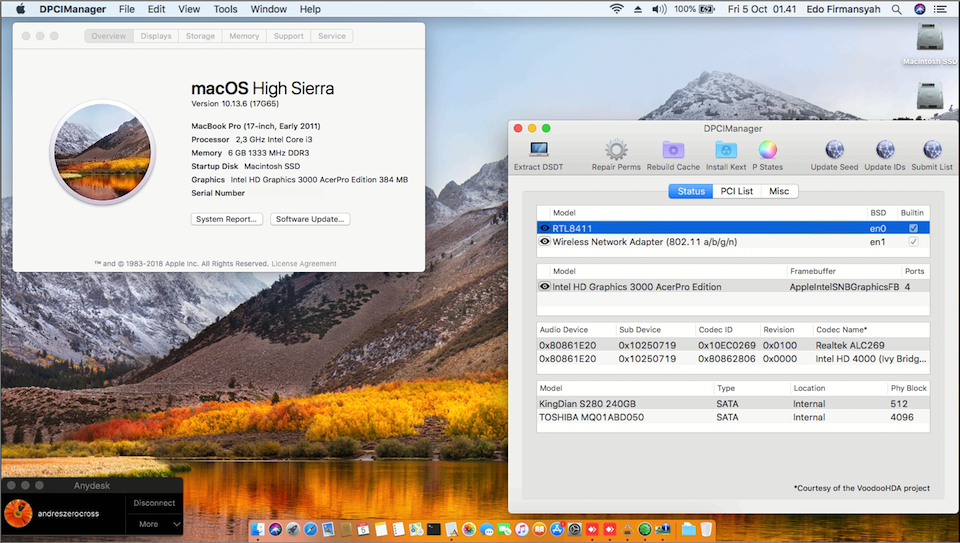Switch to Memory tab in About This Mac
Image resolution: width=960 pixels, height=543 pixels.
(x=244, y=36)
